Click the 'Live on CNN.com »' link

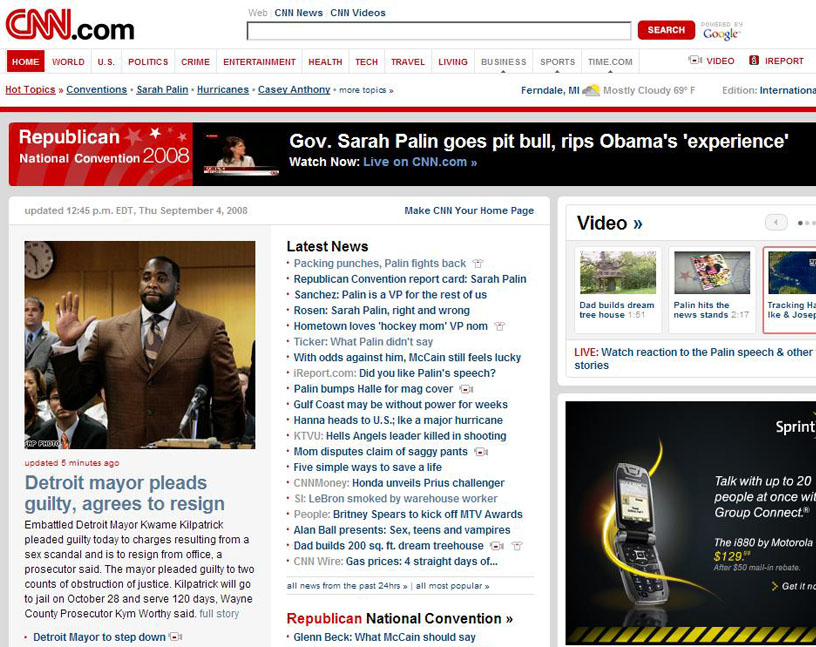[420, 162]
